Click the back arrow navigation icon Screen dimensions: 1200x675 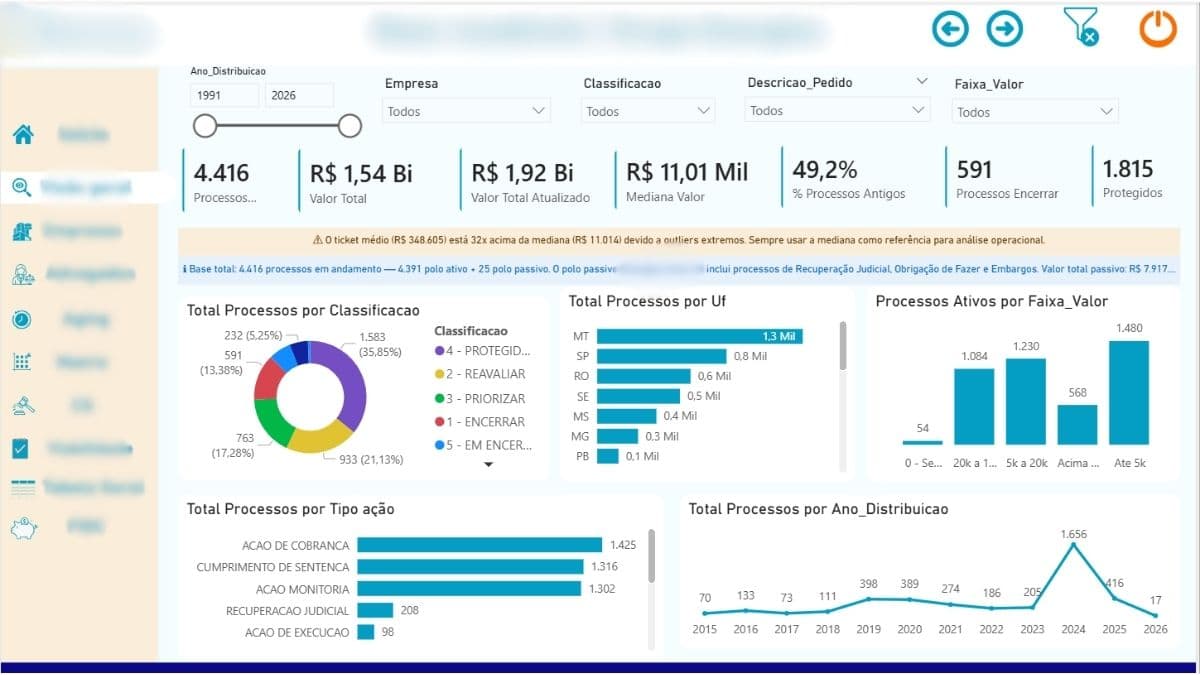pyautogui.click(x=950, y=29)
